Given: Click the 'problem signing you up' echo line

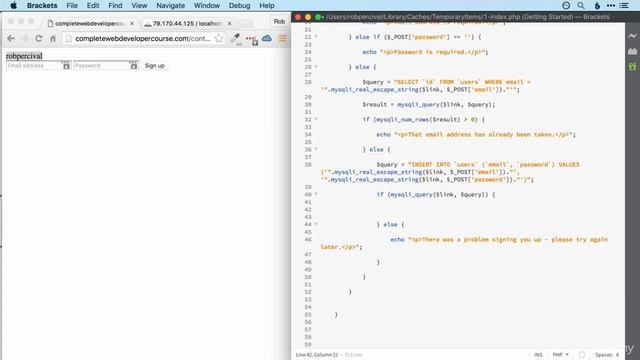Looking at the screenshot, I should 464,243.
